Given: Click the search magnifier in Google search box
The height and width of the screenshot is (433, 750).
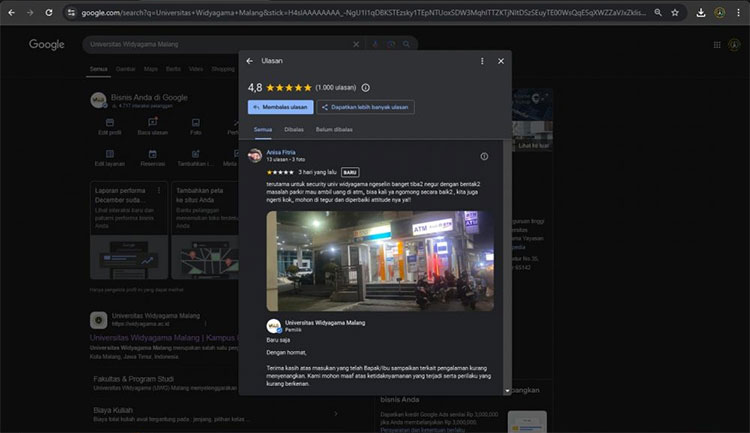Looking at the screenshot, I should pos(407,44).
